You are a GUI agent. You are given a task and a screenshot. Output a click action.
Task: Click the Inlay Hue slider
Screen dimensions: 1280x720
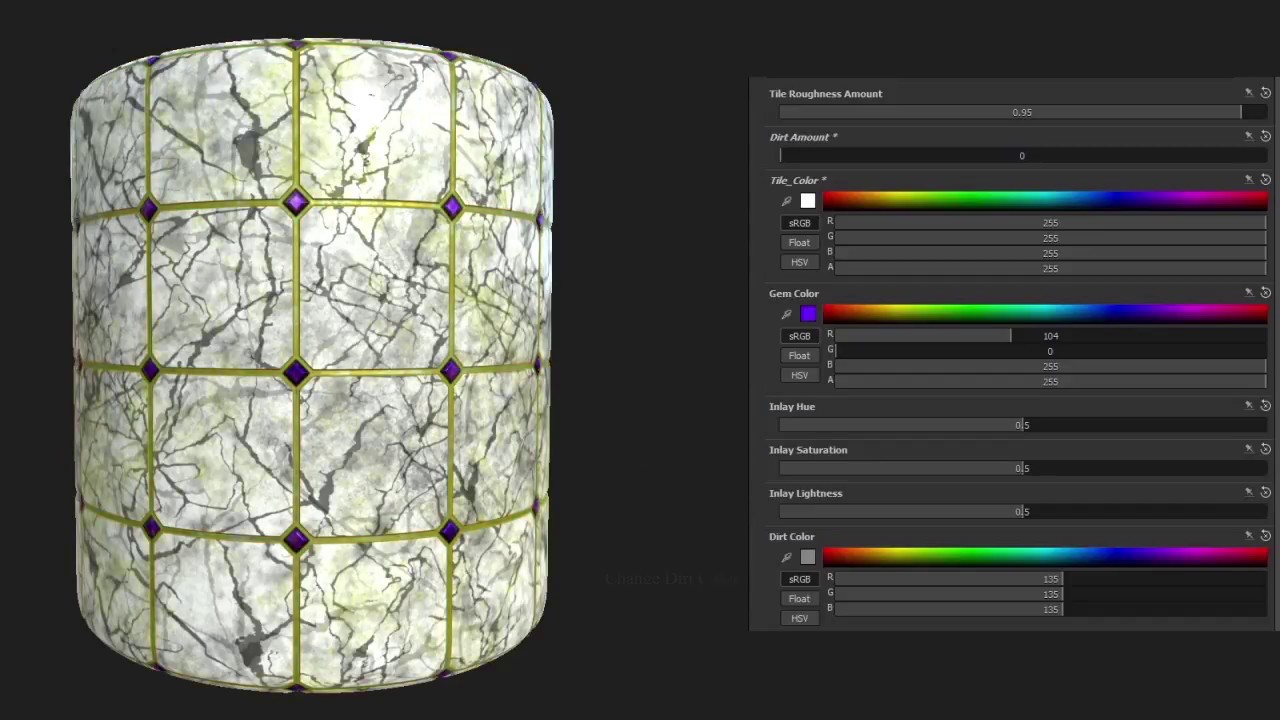[1022, 425]
